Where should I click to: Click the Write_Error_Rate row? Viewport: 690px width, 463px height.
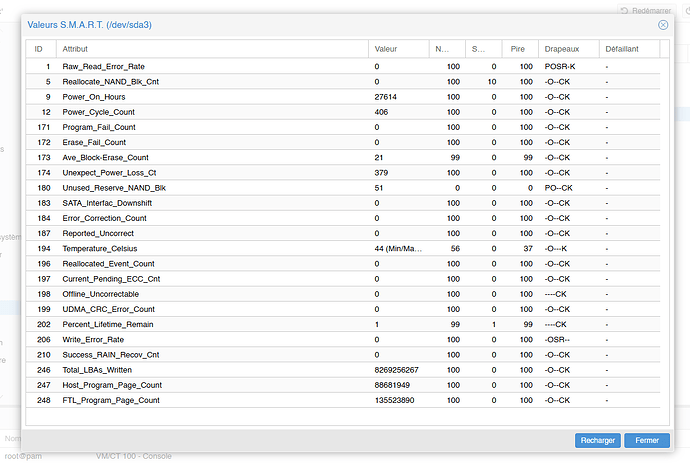click(92, 339)
